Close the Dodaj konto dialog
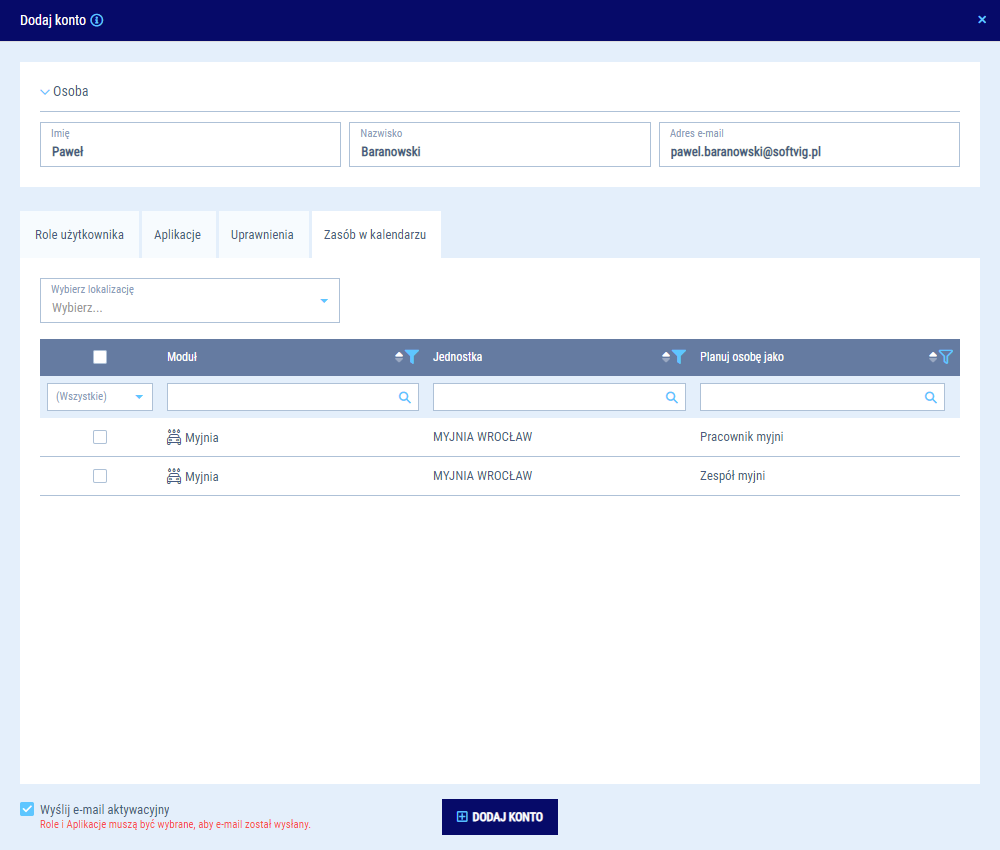This screenshot has width=1000, height=850. tap(982, 20)
